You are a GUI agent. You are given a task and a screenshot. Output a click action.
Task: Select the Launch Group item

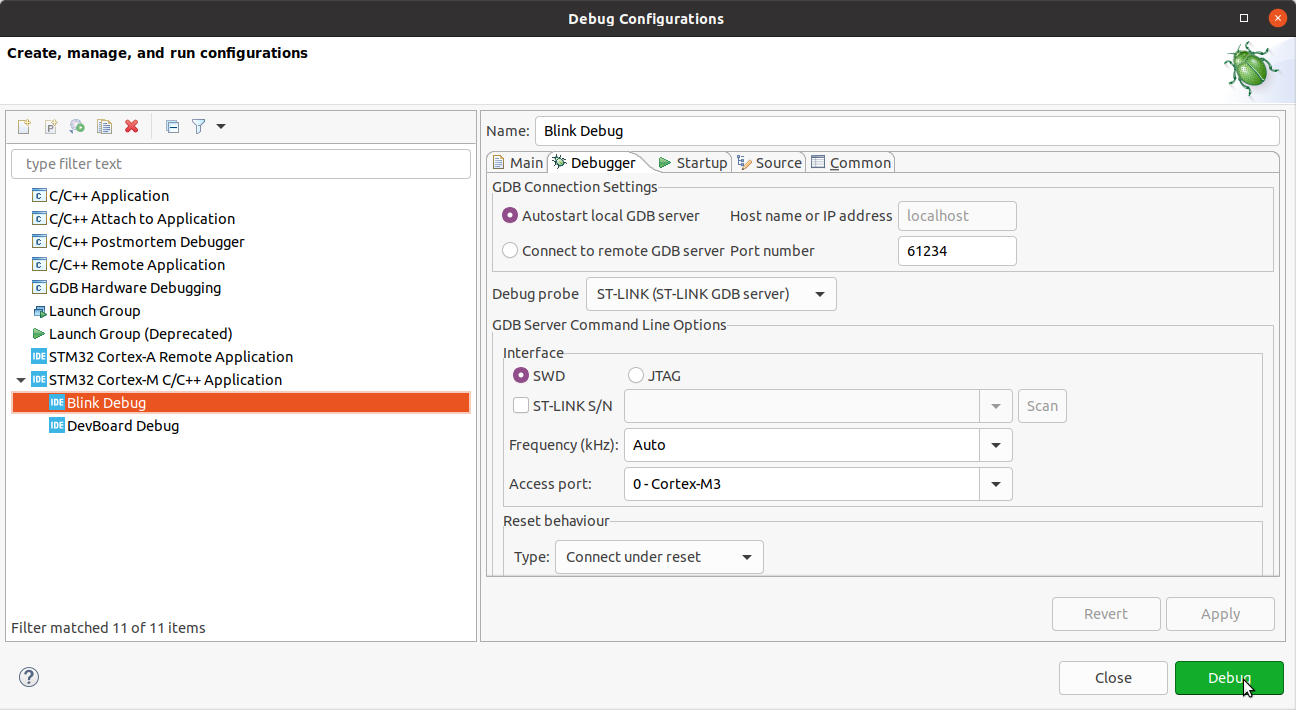[x=94, y=311]
